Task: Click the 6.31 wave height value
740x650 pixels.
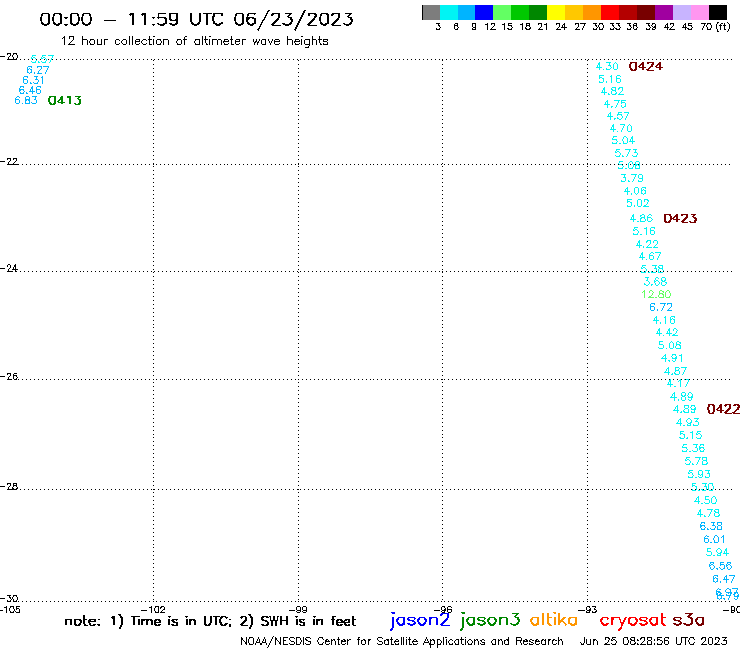Action: click(x=34, y=80)
